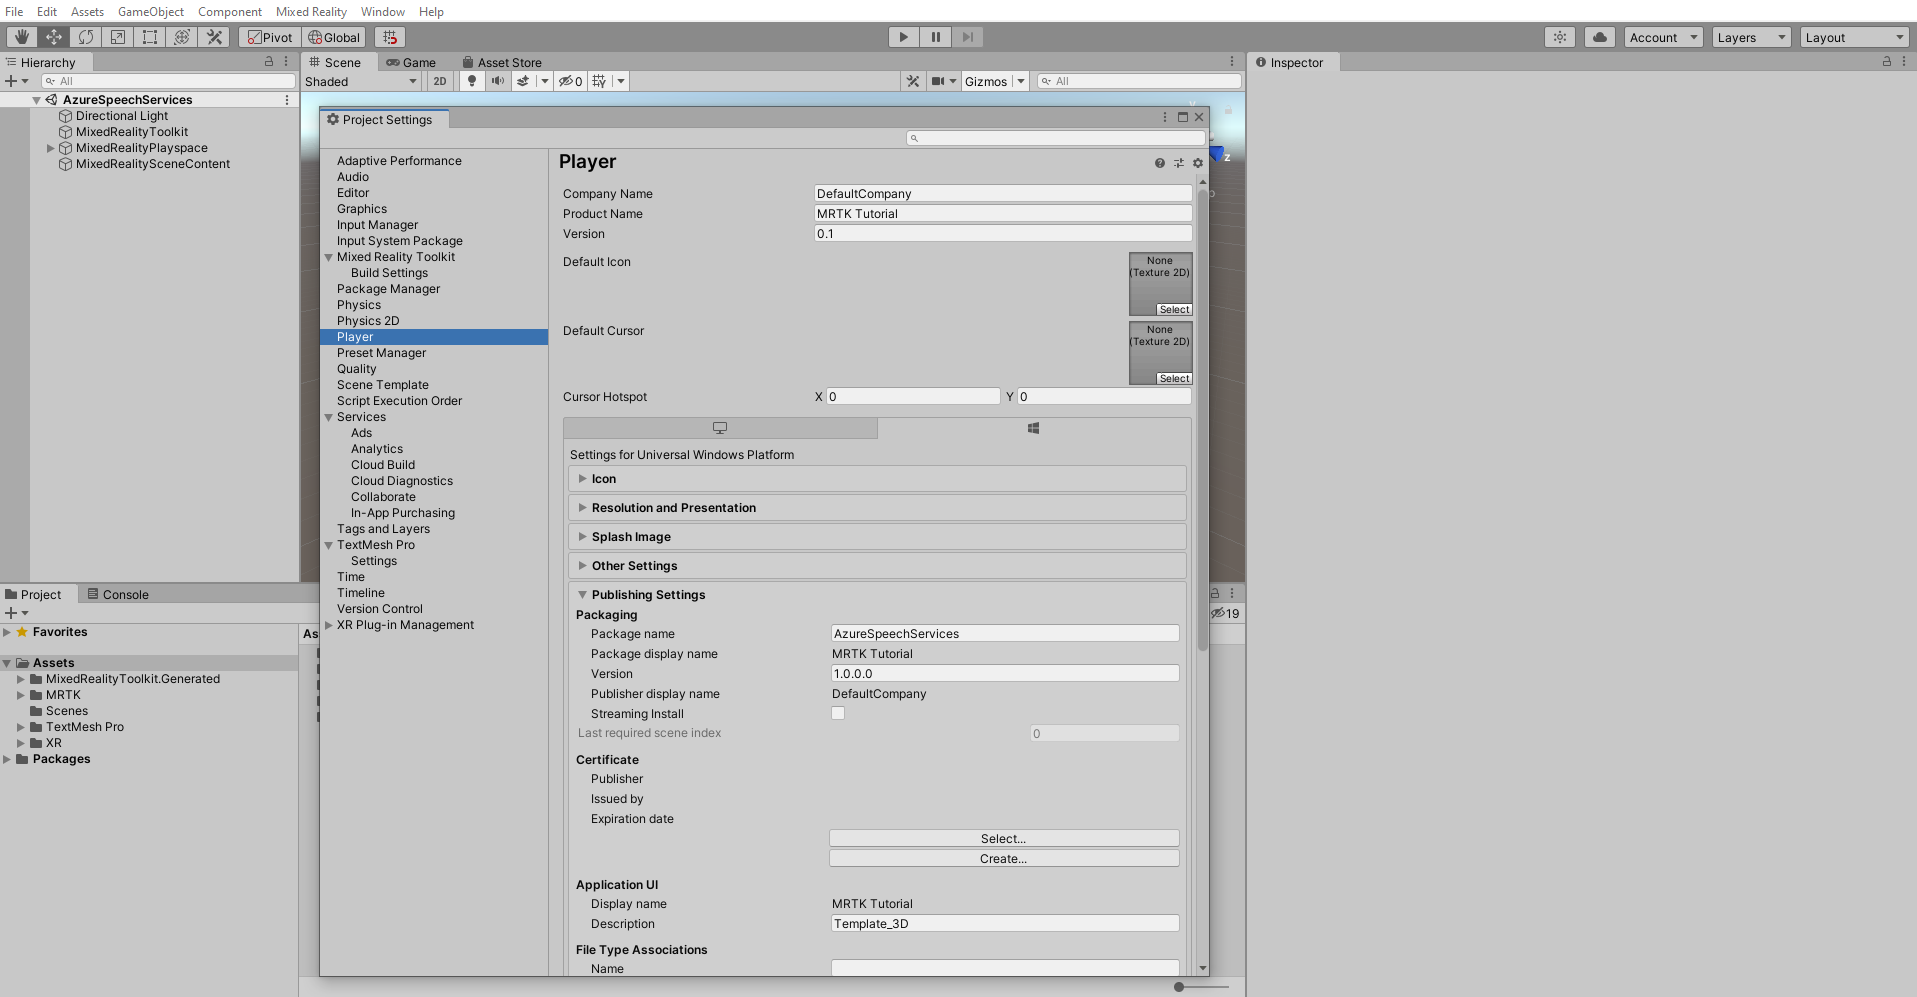Viewport: 1917px width, 997px height.
Task: Select the Move tool
Action: click(53, 37)
